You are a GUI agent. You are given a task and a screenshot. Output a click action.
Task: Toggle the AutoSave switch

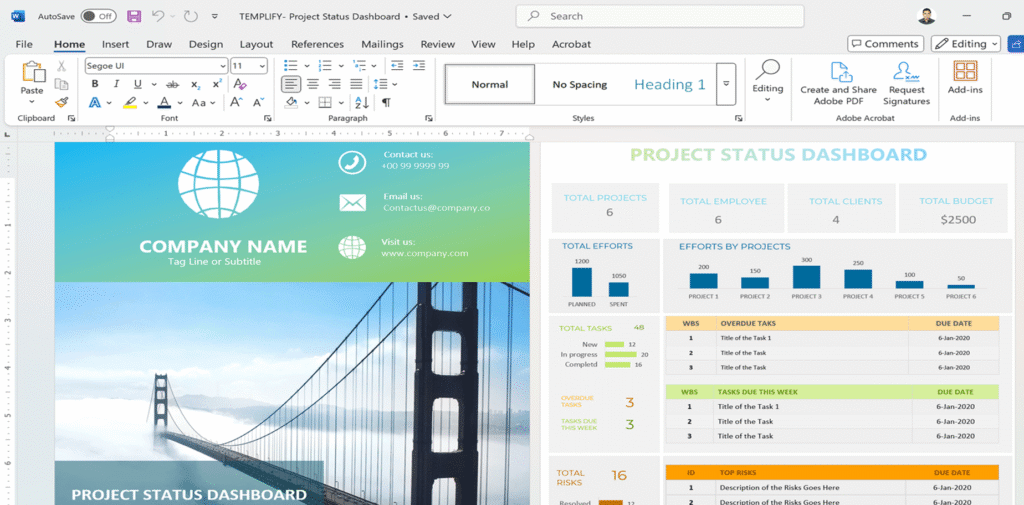pos(98,16)
